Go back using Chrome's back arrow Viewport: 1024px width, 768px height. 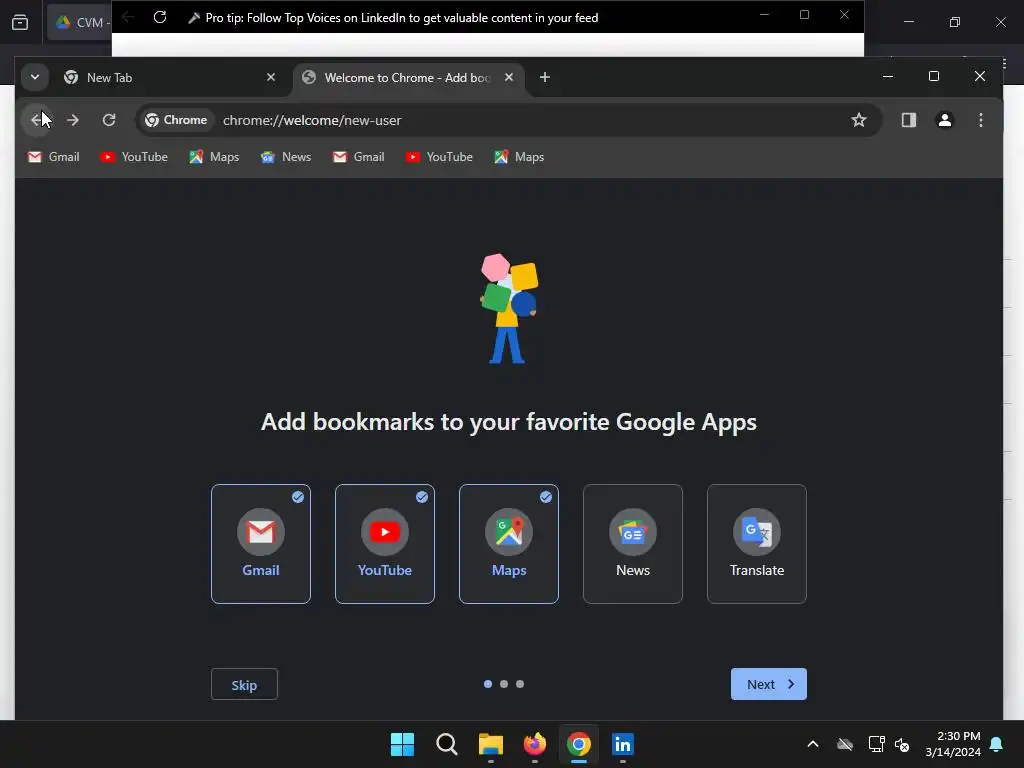pyautogui.click(x=37, y=120)
